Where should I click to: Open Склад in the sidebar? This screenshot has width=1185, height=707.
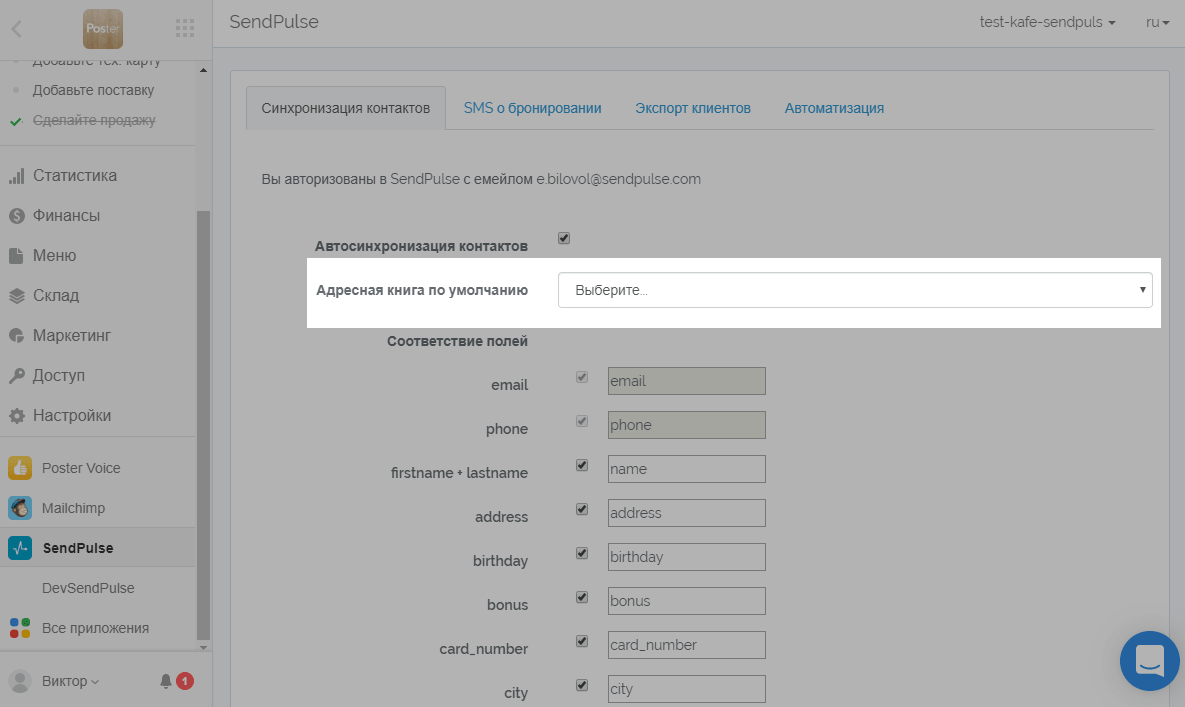[x=56, y=296]
